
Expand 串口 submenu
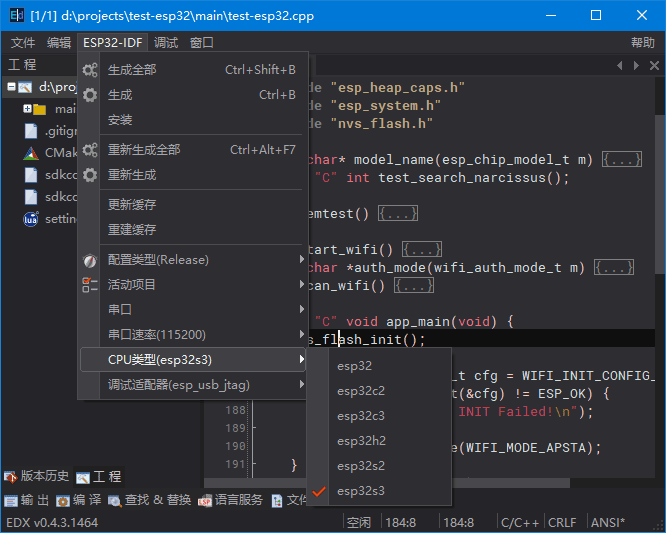(192, 310)
